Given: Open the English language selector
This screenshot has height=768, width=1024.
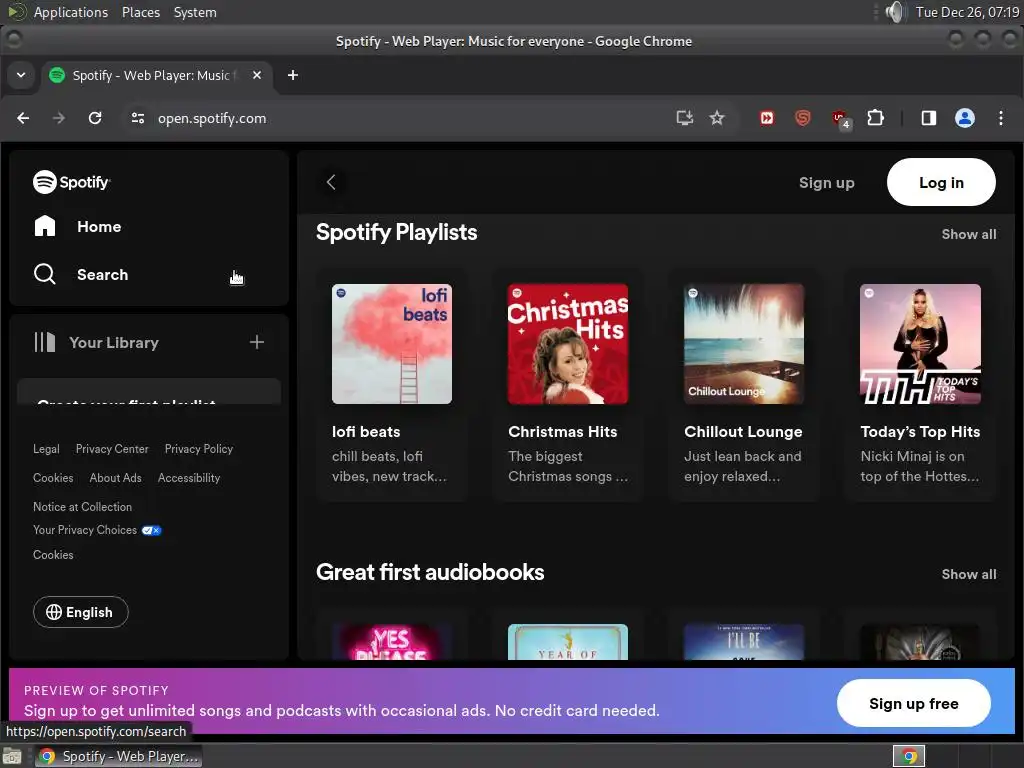Looking at the screenshot, I should [81, 612].
